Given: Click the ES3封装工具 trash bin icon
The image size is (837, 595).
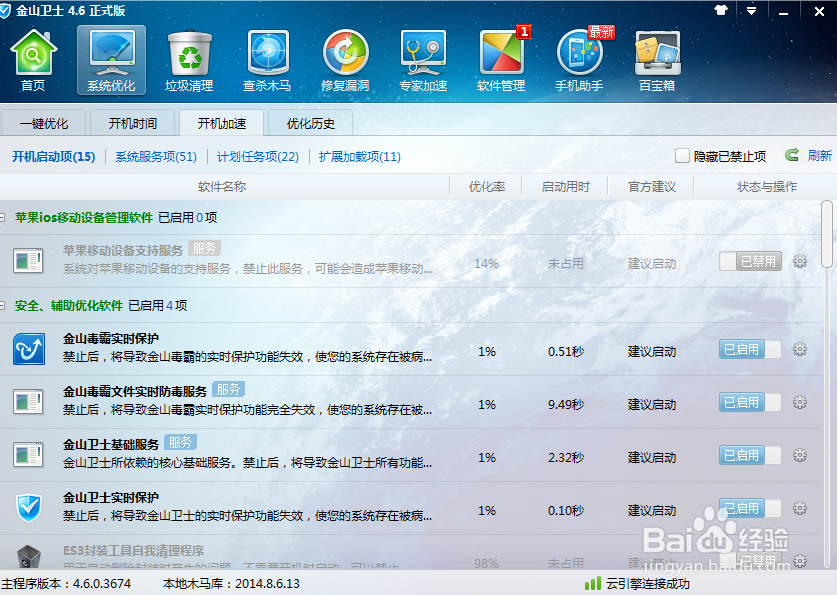Looking at the screenshot, I should tap(28, 557).
